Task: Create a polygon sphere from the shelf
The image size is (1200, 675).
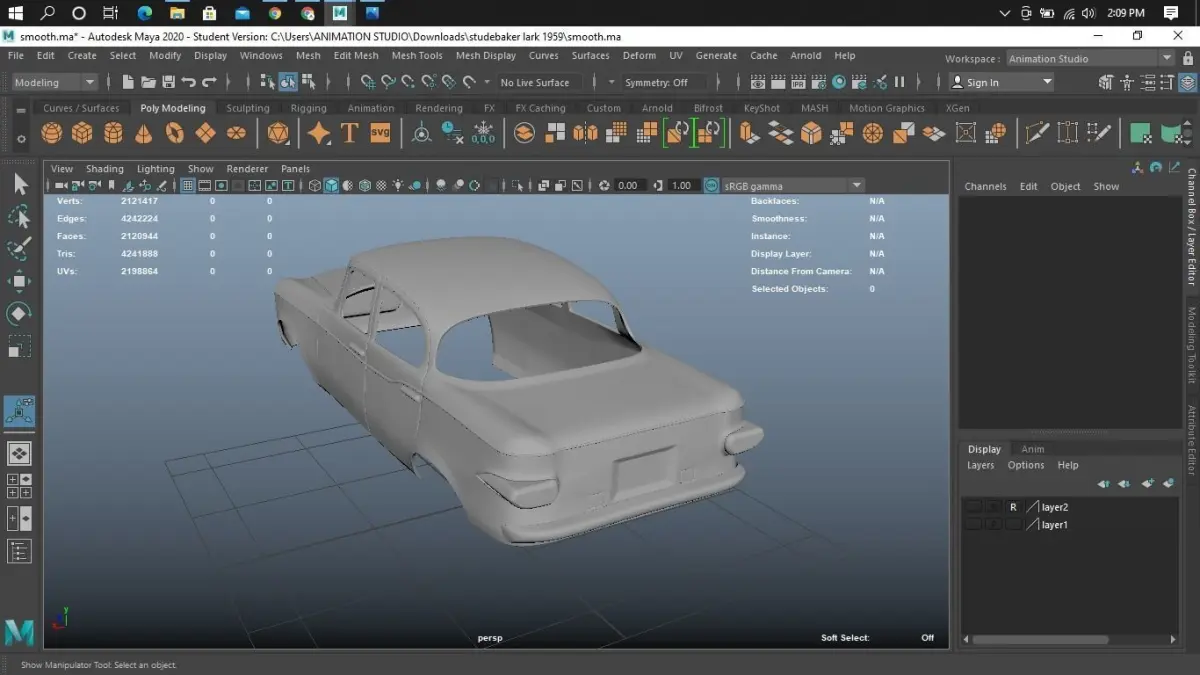Action: [x=52, y=133]
